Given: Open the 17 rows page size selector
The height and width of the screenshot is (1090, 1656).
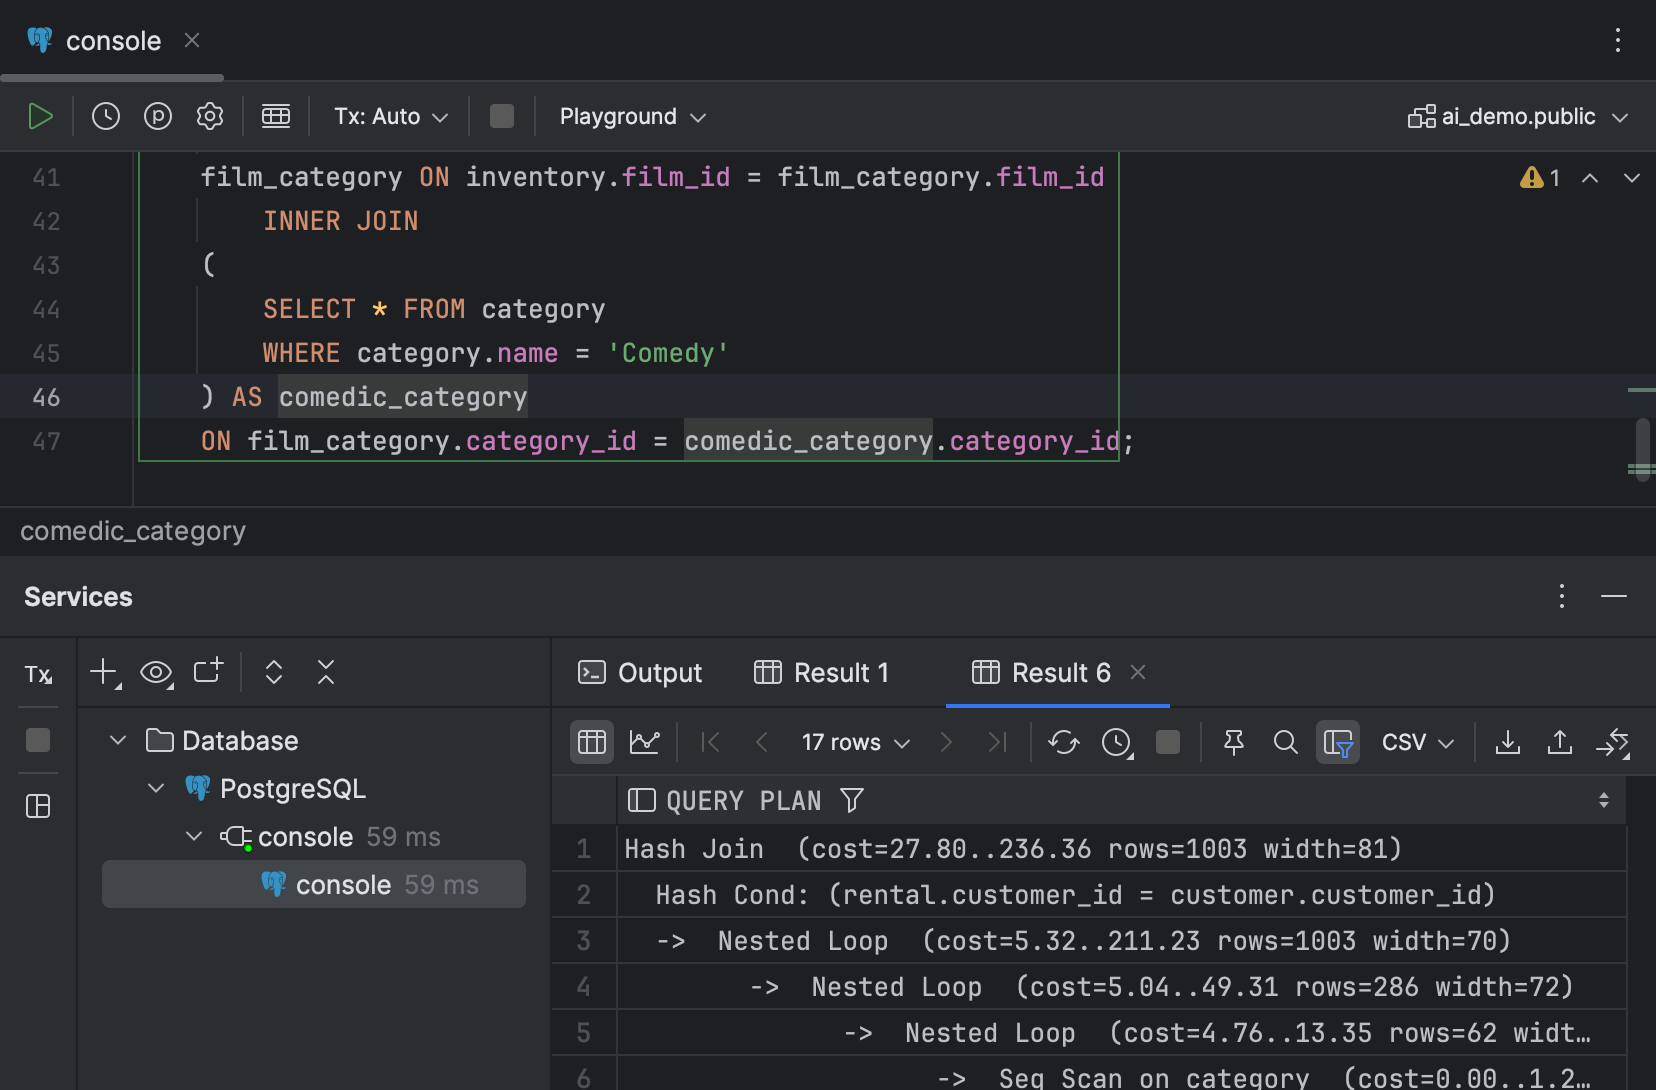Looking at the screenshot, I should [x=852, y=742].
